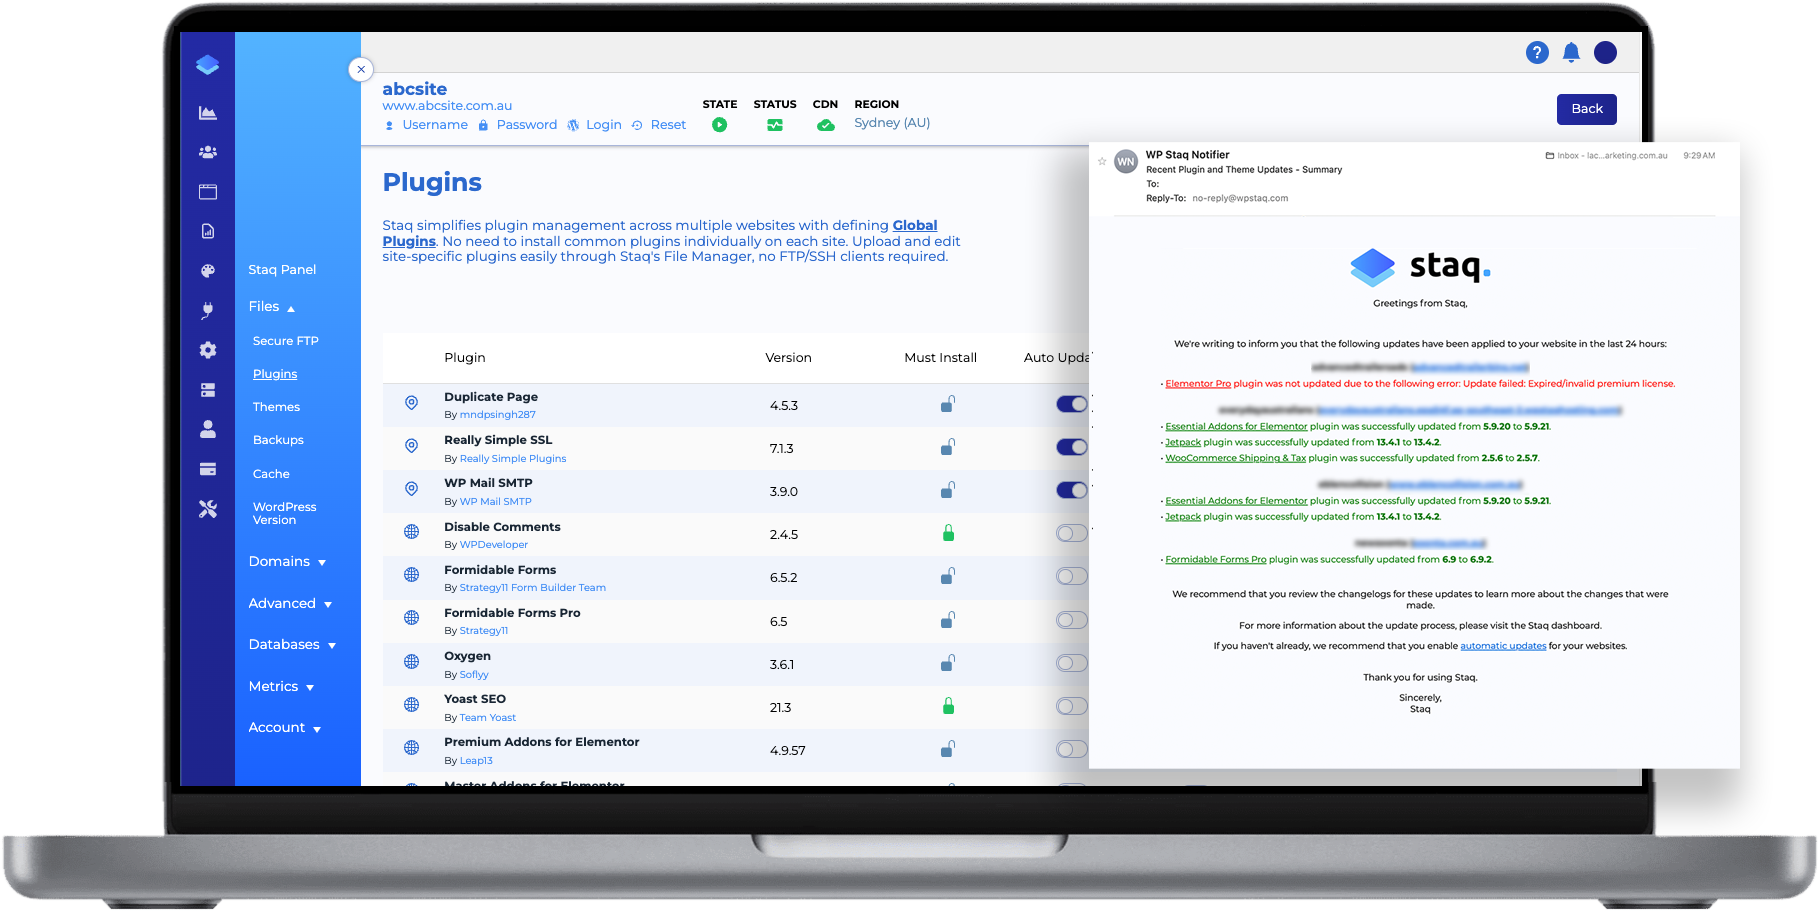This screenshot has width=1819, height=911.
Task: Star the WP Staq Notifier email
Action: coord(1102,161)
